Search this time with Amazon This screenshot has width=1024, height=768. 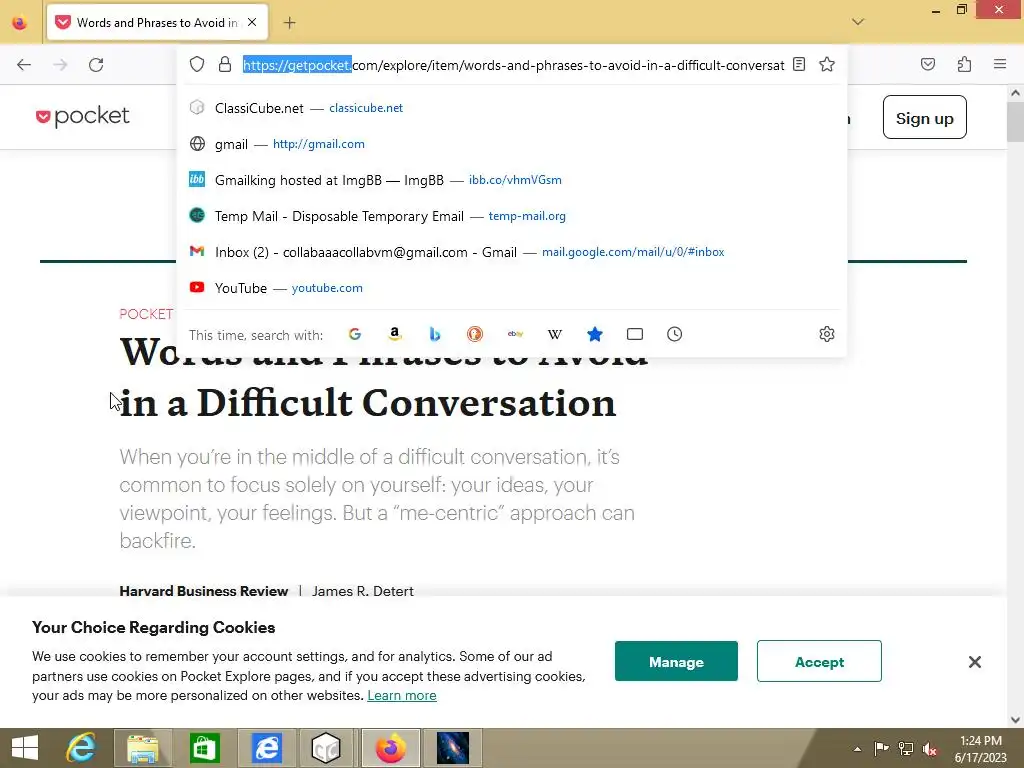(x=394, y=334)
